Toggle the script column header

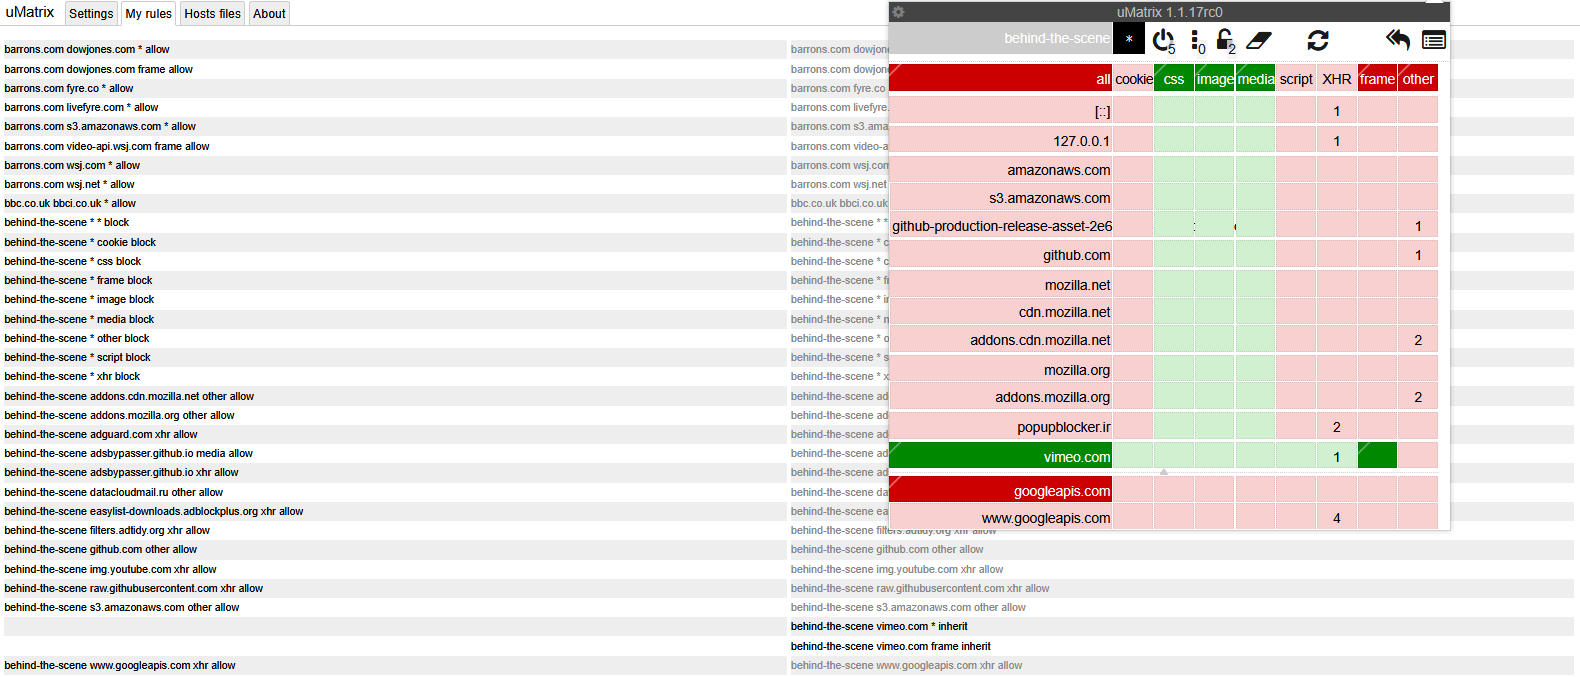[1296, 79]
